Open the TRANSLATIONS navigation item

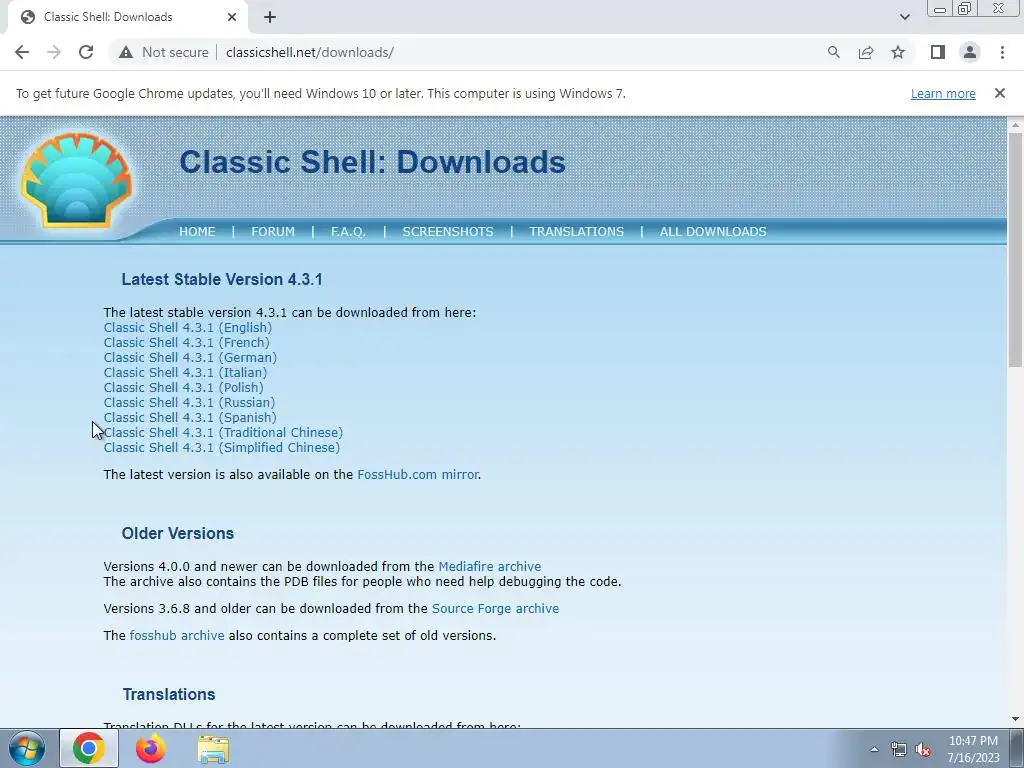(x=577, y=232)
